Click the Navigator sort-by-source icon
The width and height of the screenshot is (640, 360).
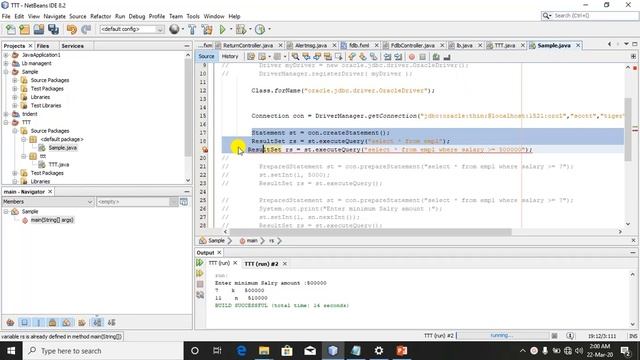pos(111,323)
